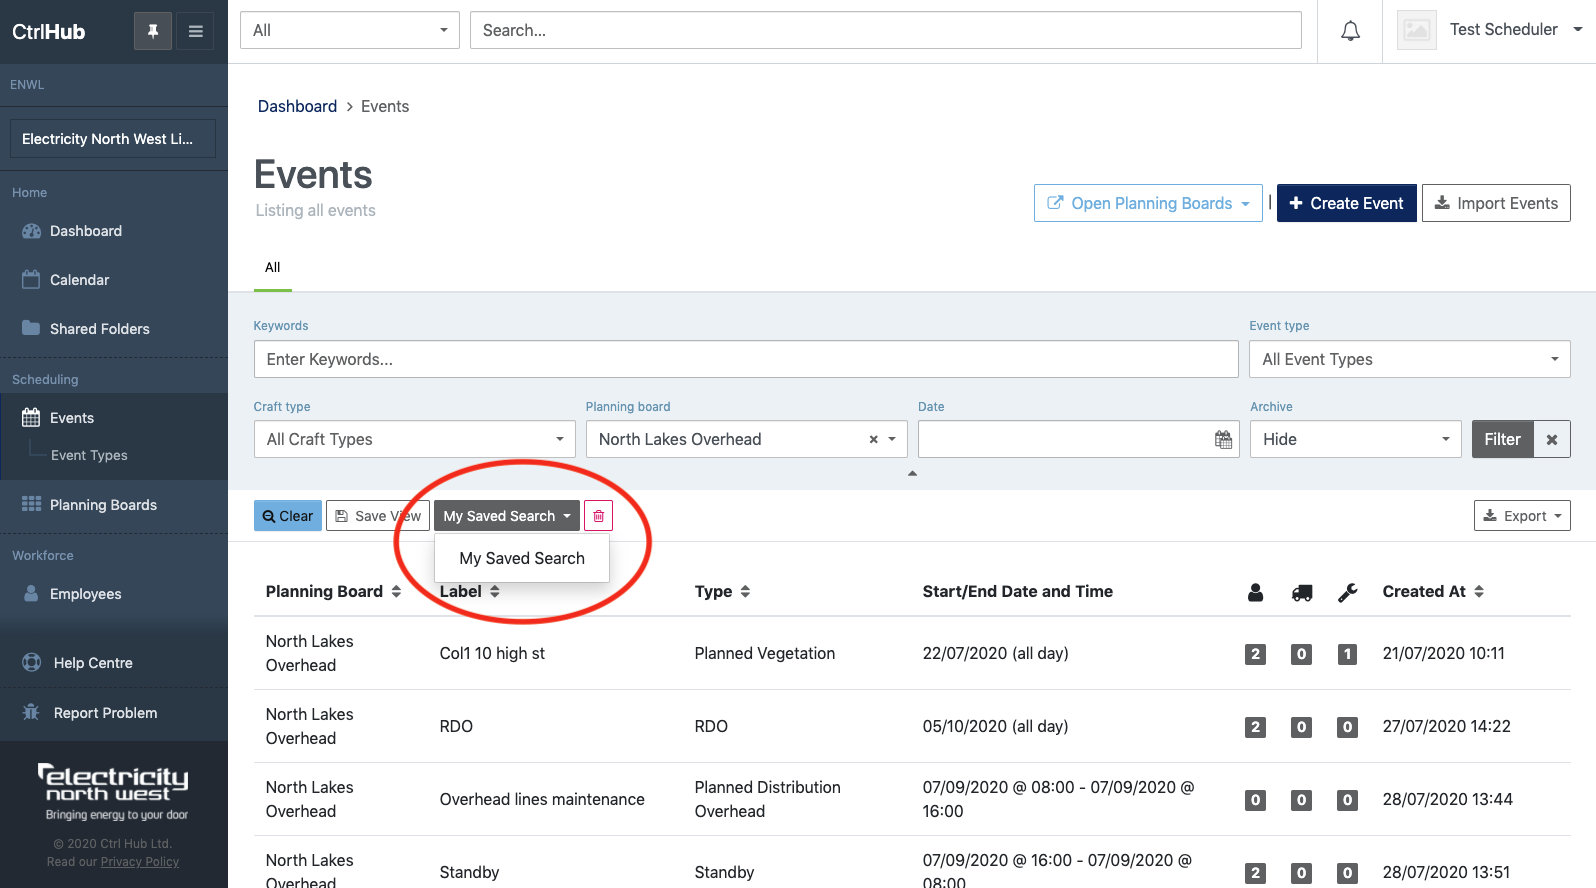This screenshot has width=1596, height=888.
Task: Clear the North Lakes Overhead planning board selection
Action: point(873,439)
